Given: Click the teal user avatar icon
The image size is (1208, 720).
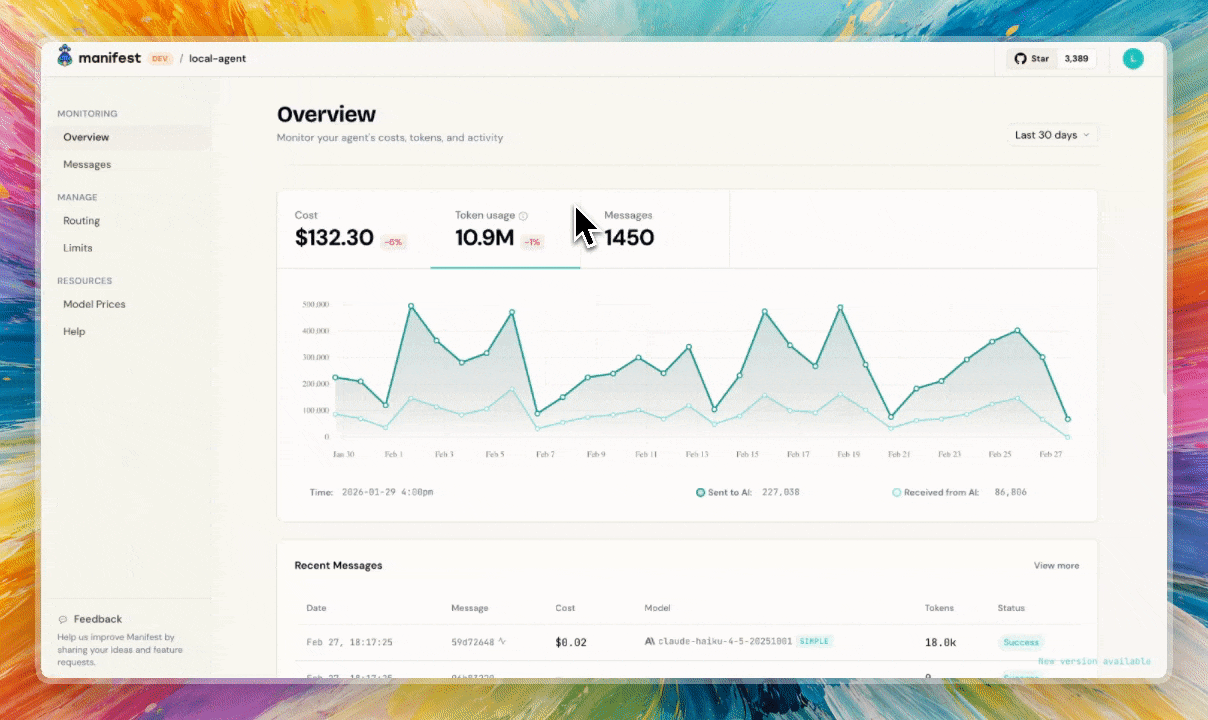Looking at the screenshot, I should [1133, 58].
